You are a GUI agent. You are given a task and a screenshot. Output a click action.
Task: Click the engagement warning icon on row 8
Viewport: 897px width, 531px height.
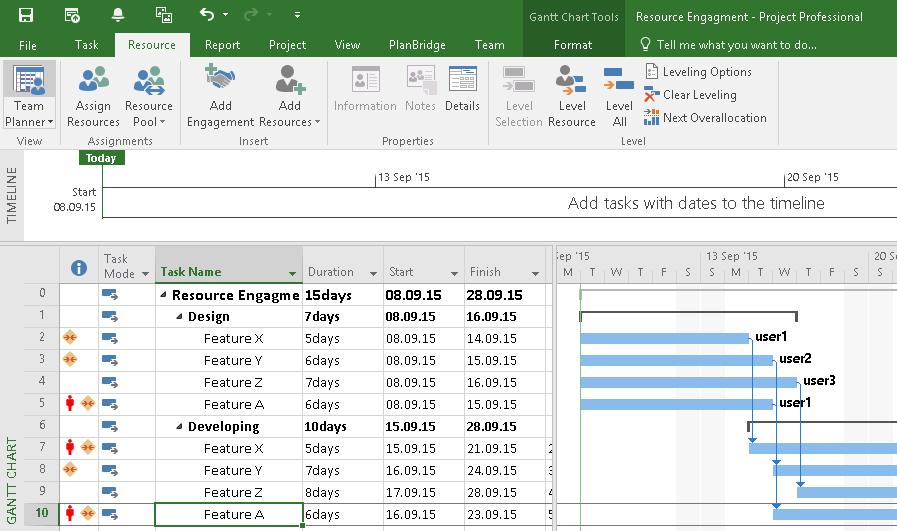(70, 469)
